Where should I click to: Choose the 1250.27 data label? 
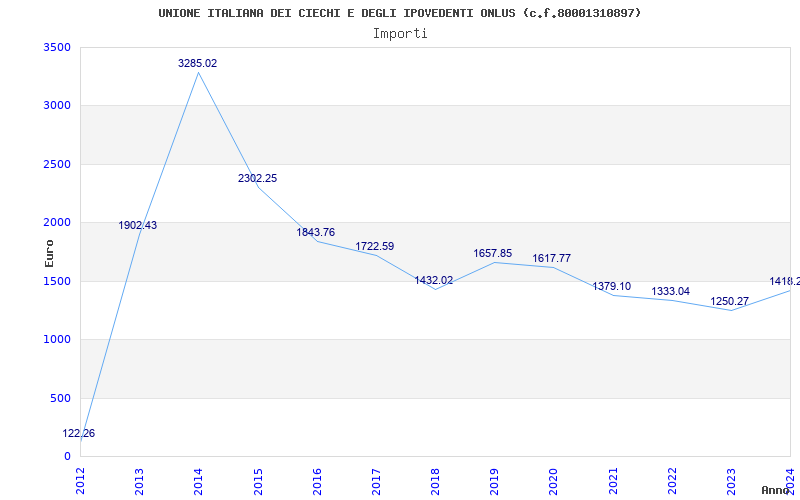(x=730, y=301)
